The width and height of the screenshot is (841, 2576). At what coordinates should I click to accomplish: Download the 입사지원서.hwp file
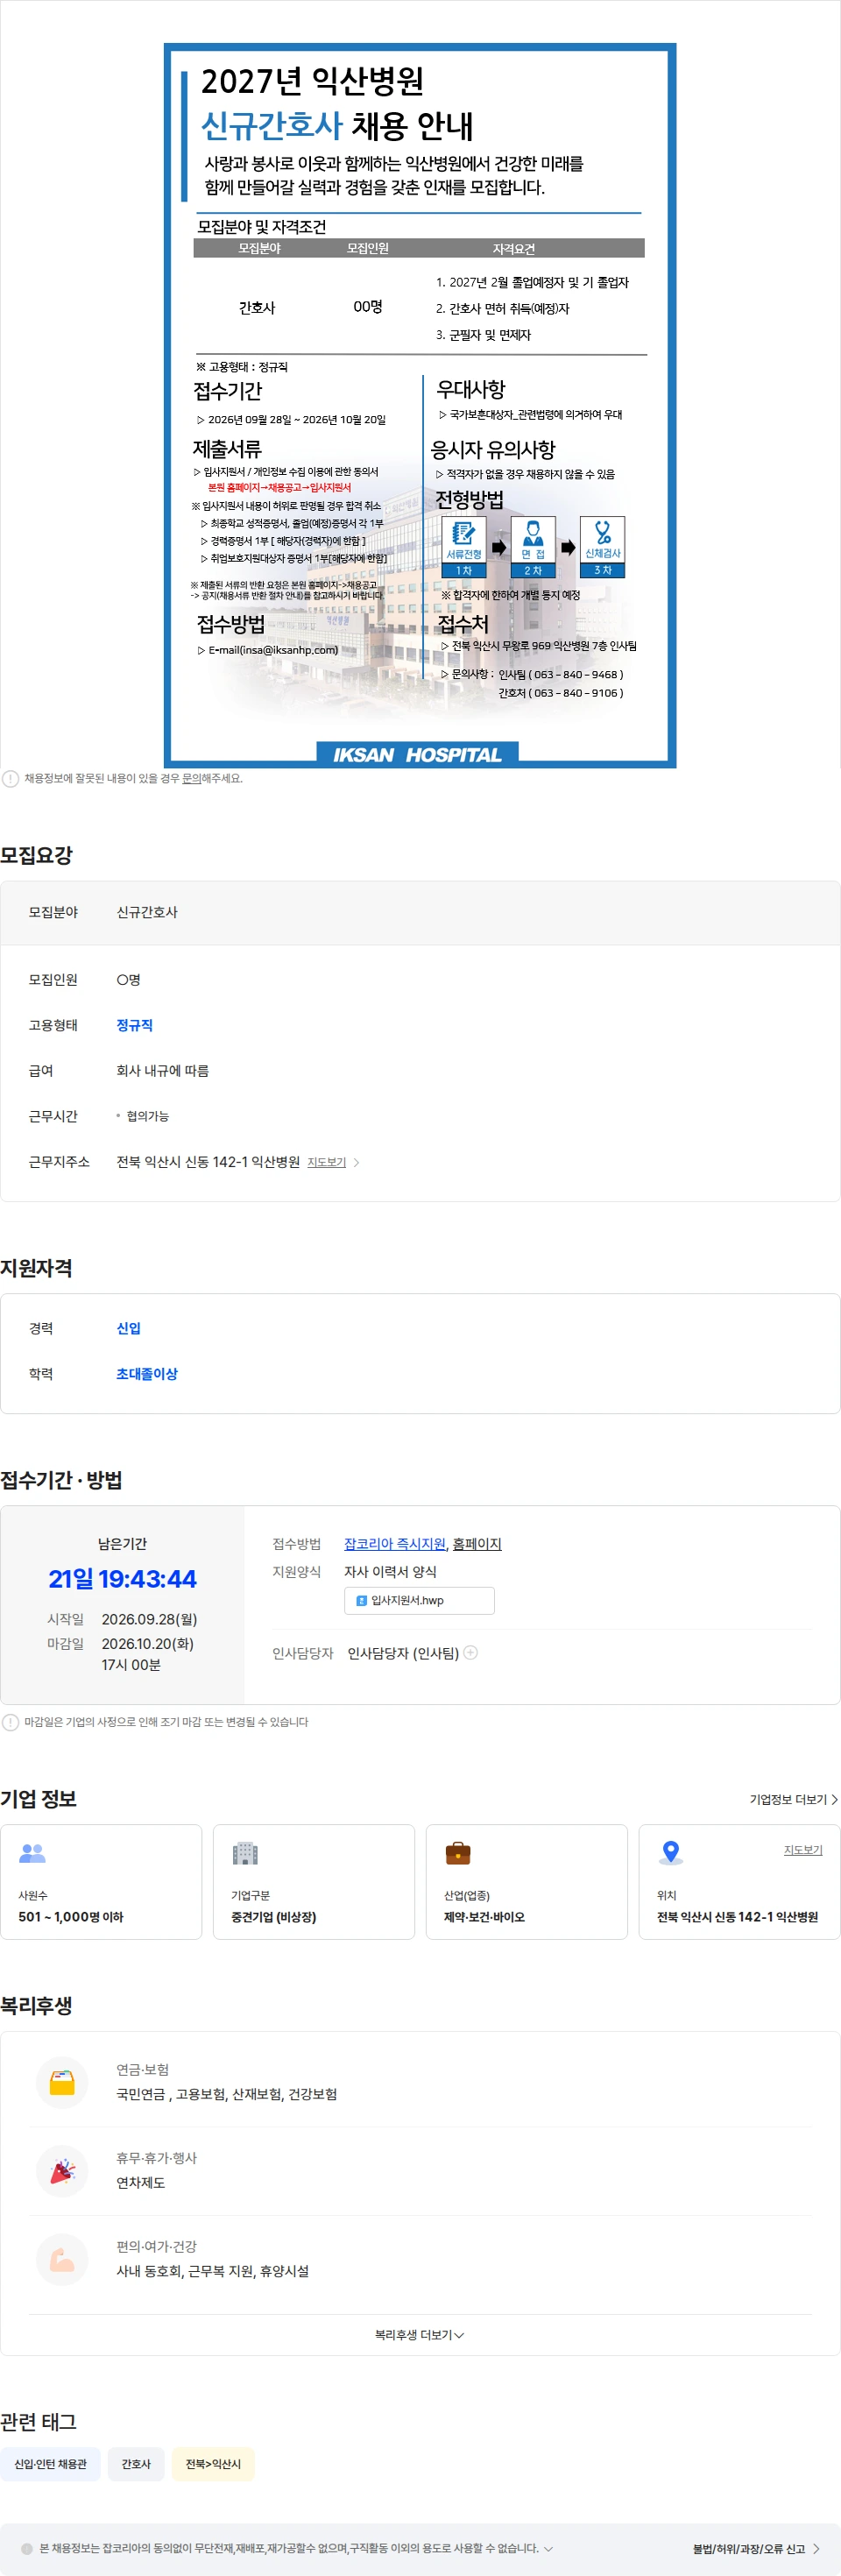[419, 1600]
